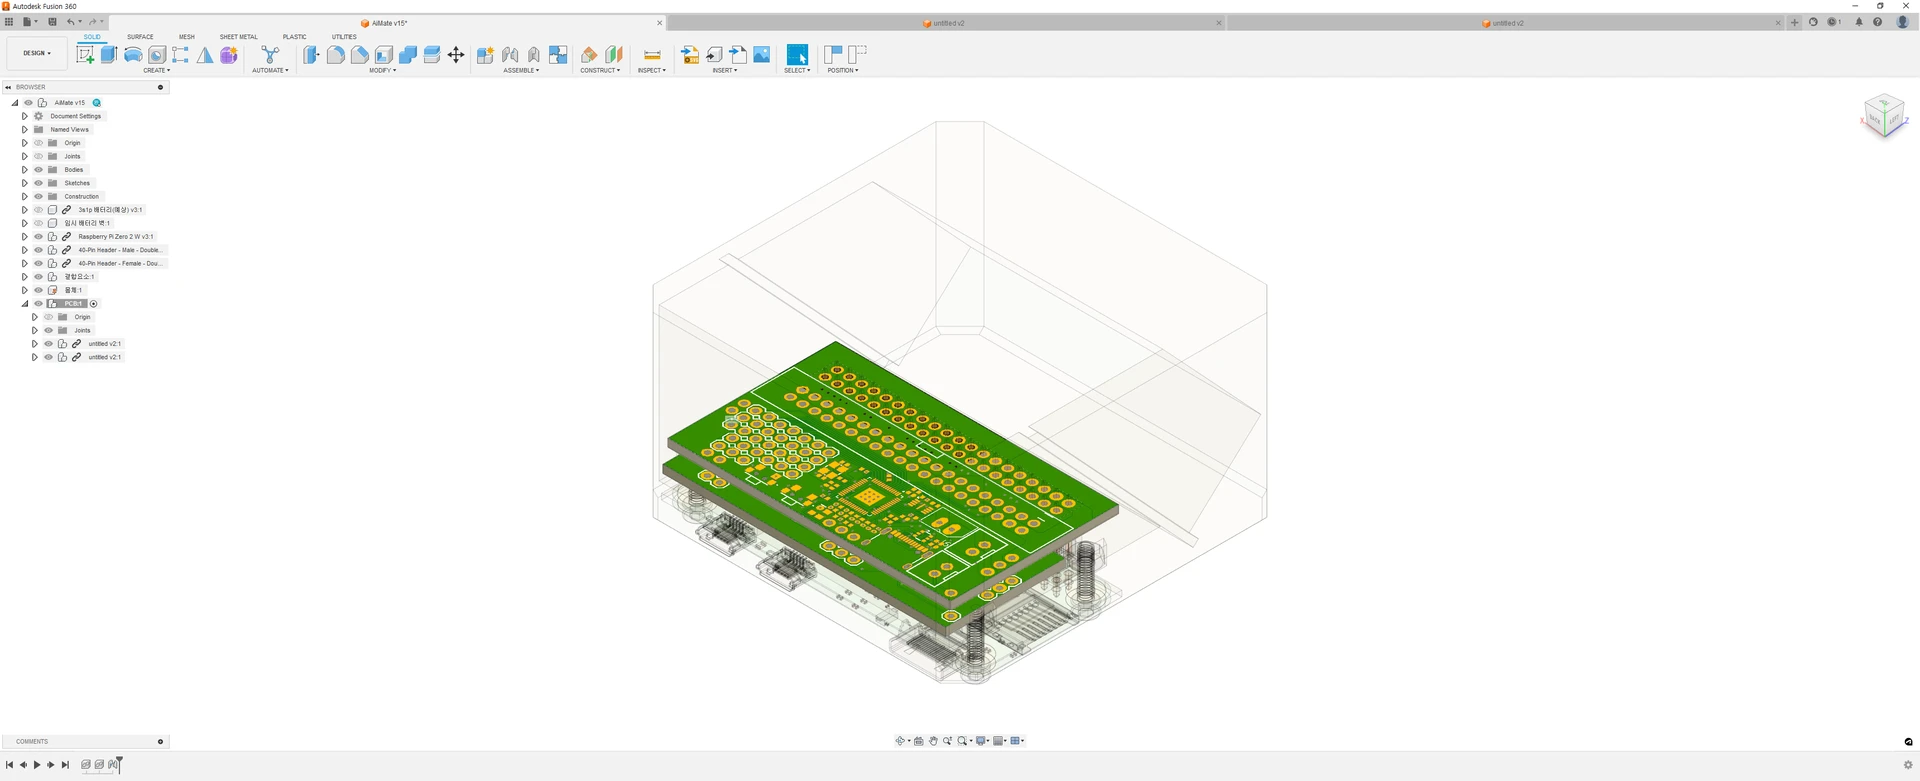Switch to the Surface toolbar tab

pyautogui.click(x=140, y=37)
